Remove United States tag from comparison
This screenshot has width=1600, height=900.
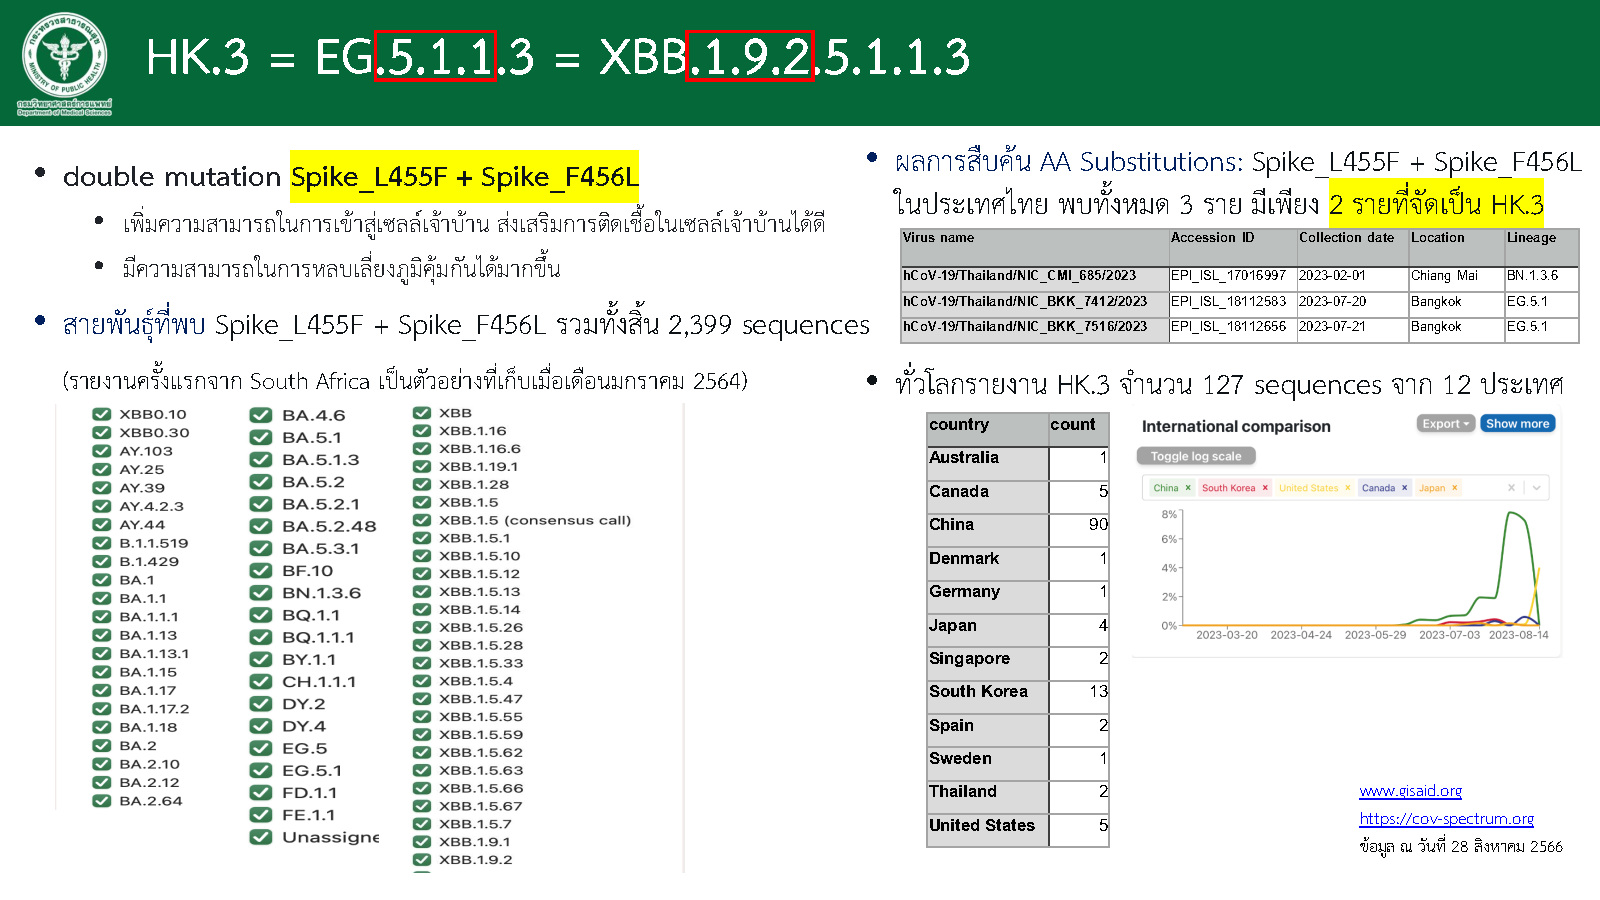1348,488
